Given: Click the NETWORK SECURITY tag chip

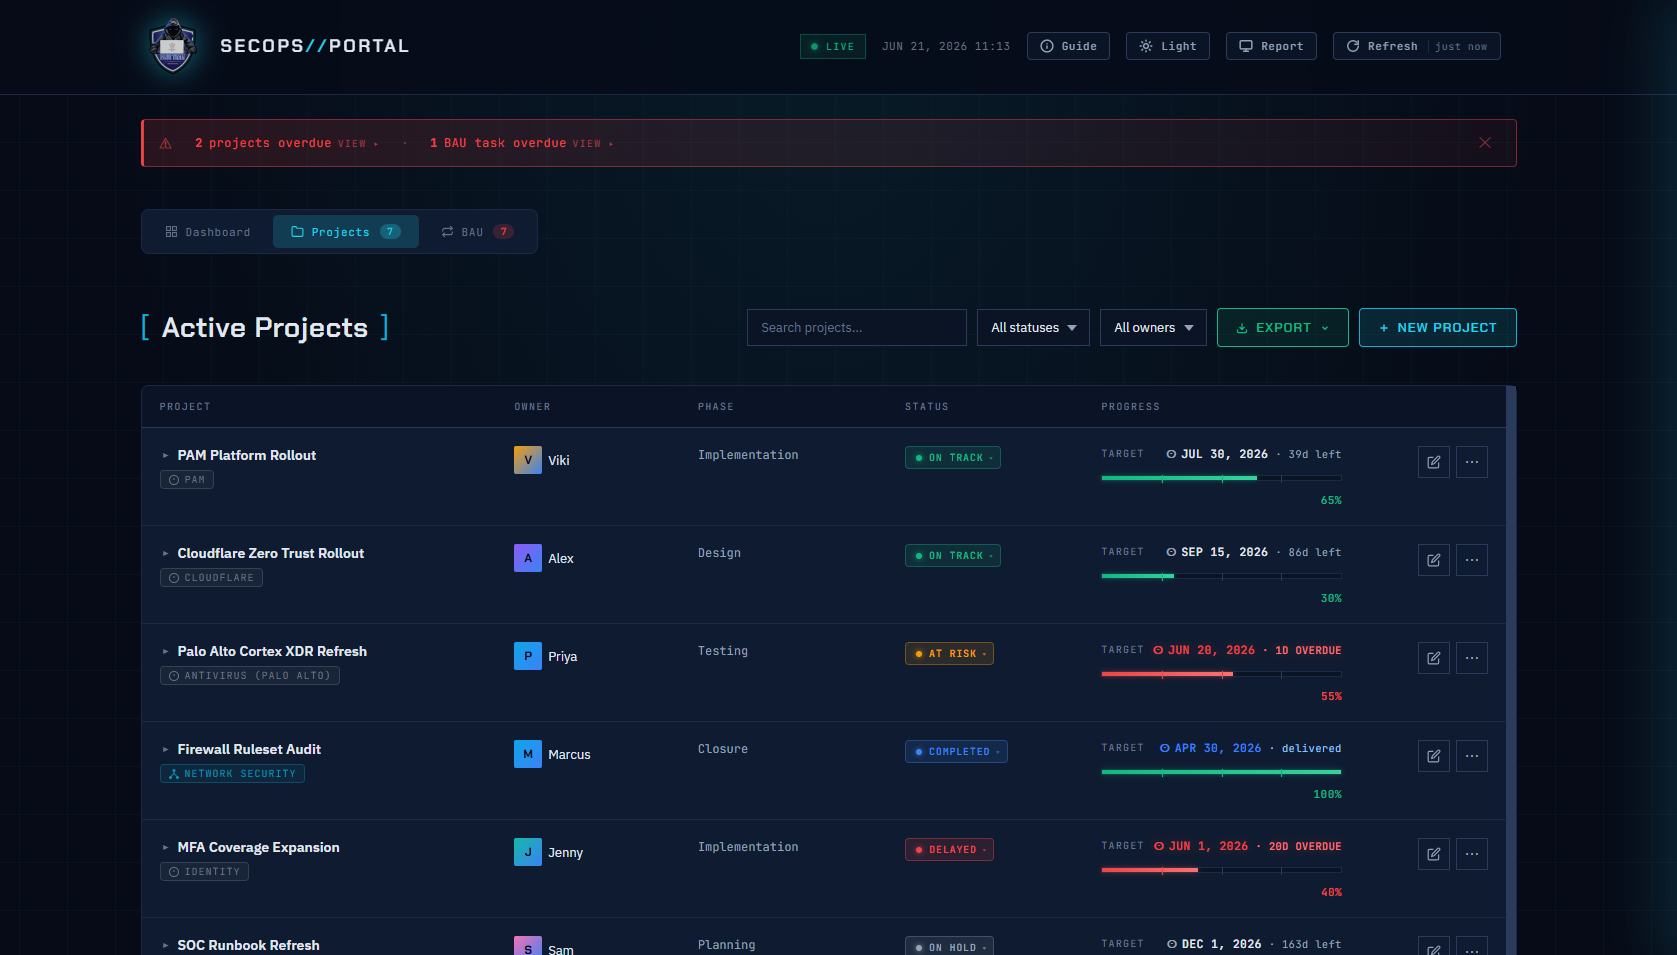Looking at the screenshot, I should (x=232, y=774).
